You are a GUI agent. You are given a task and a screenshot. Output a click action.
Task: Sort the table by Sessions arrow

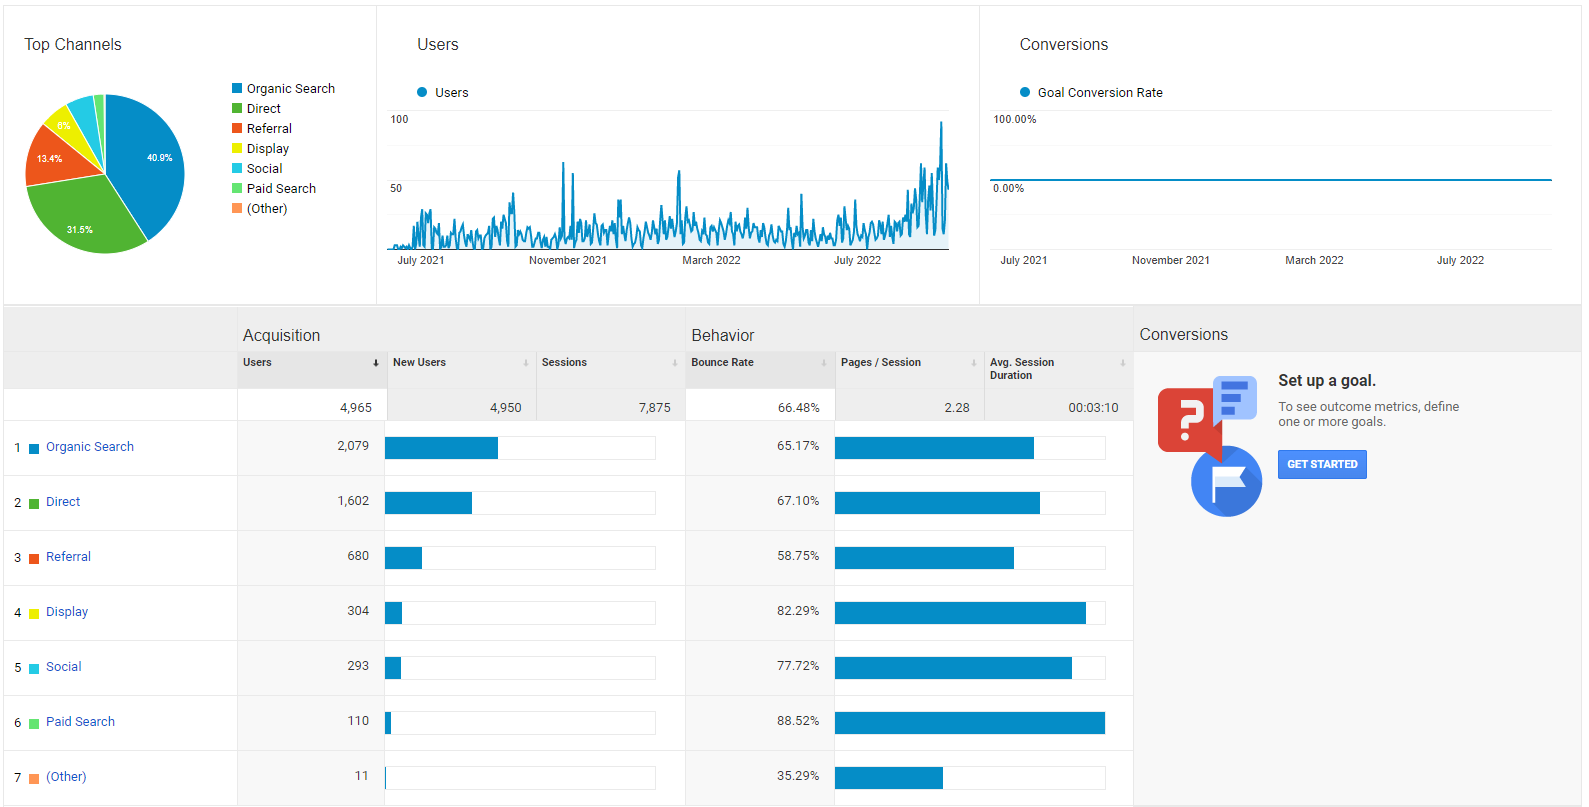point(675,363)
